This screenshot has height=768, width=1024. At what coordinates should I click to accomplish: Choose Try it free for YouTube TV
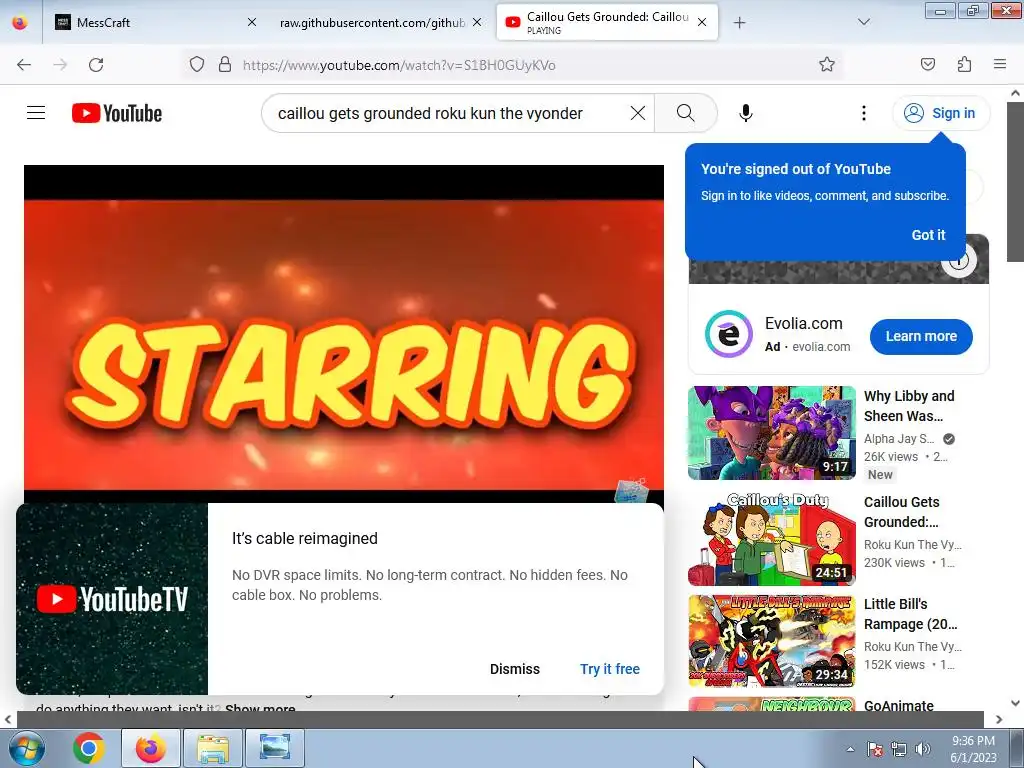point(609,669)
